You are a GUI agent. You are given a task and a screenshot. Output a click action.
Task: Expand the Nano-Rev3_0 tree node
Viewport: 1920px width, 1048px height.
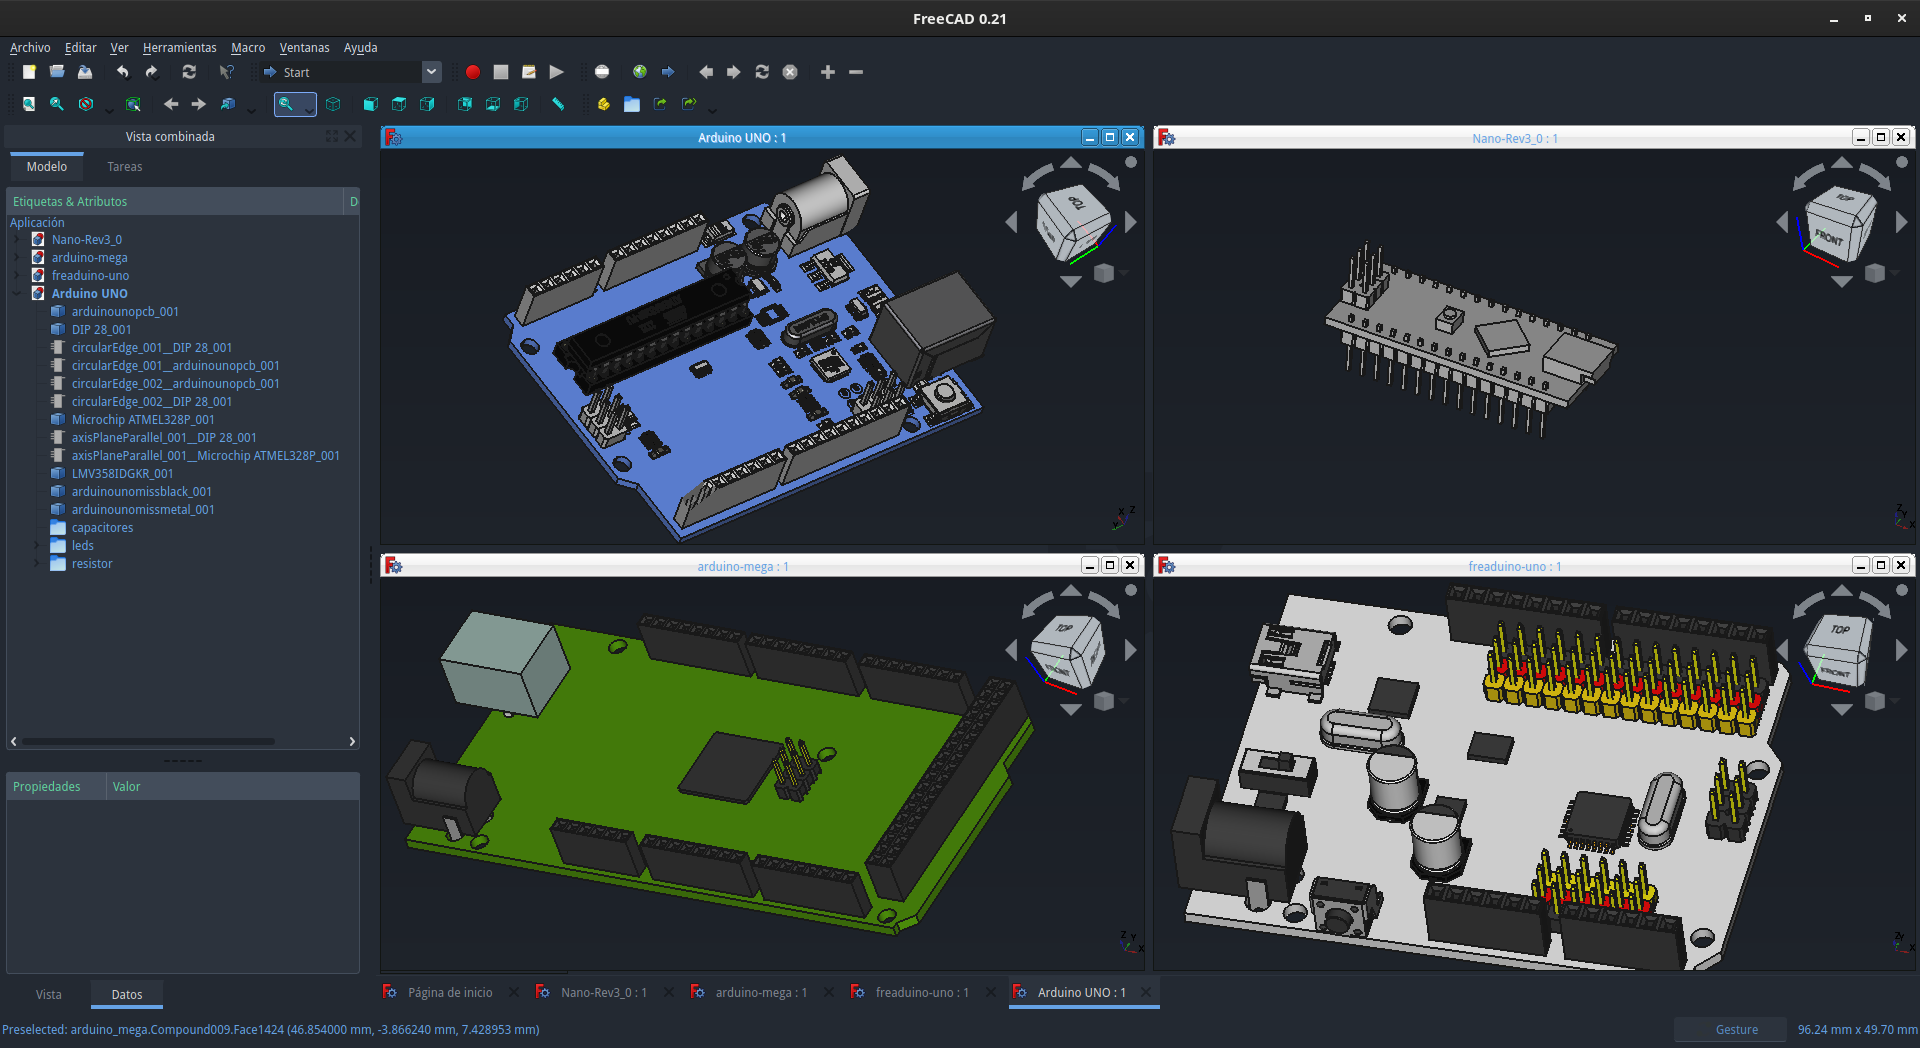click(17, 240)
